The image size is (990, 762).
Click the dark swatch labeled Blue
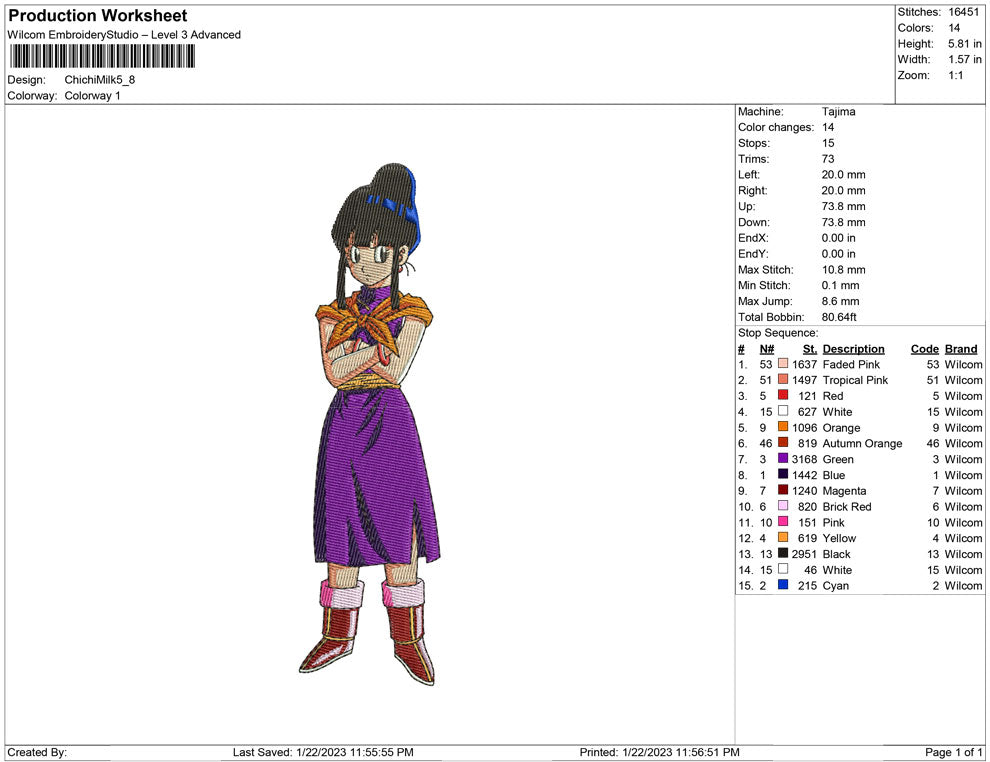point(783,474)
